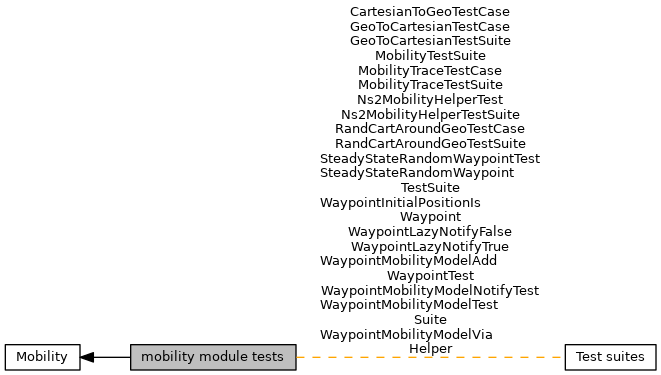Open SteadyStateRandomWaypointTest label
The image size is (661, 375).
coord(430,159)
